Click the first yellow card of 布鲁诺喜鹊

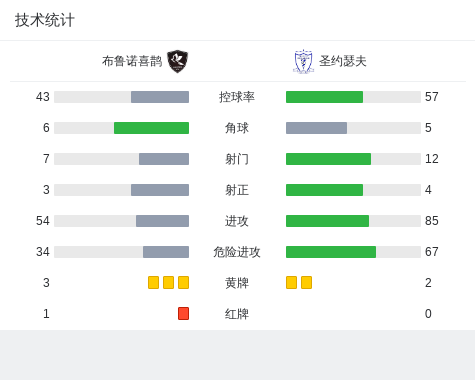153,282
